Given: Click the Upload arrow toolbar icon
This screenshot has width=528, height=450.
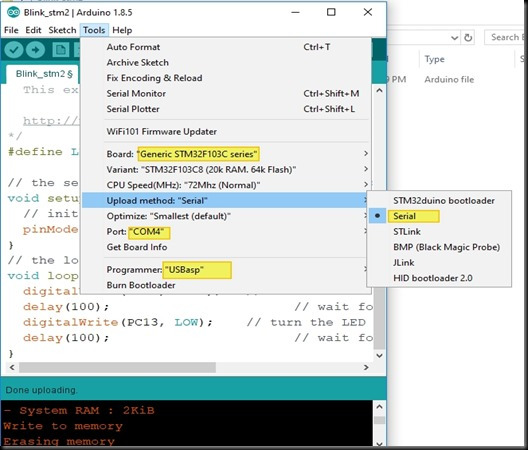Looking at the screenshot, I should [35, 50].
